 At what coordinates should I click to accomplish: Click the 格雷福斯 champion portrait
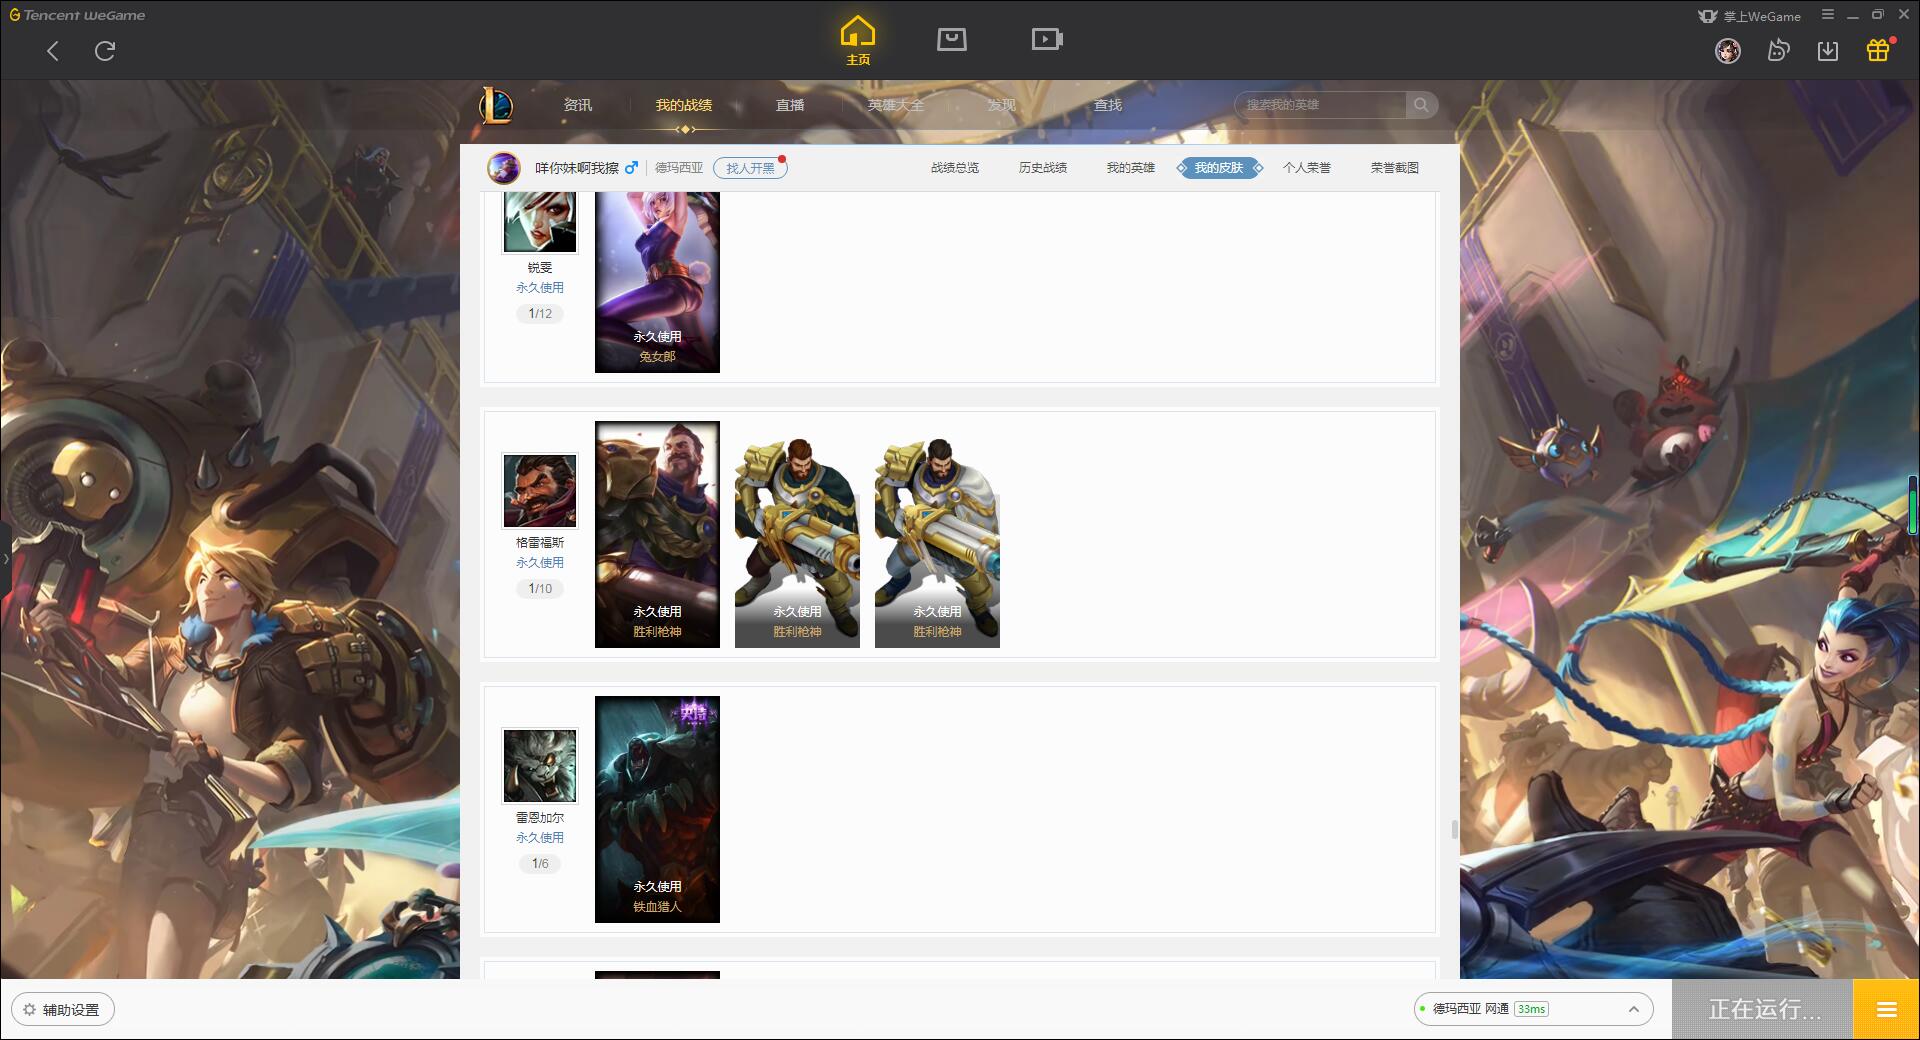(x=540, y=491)
